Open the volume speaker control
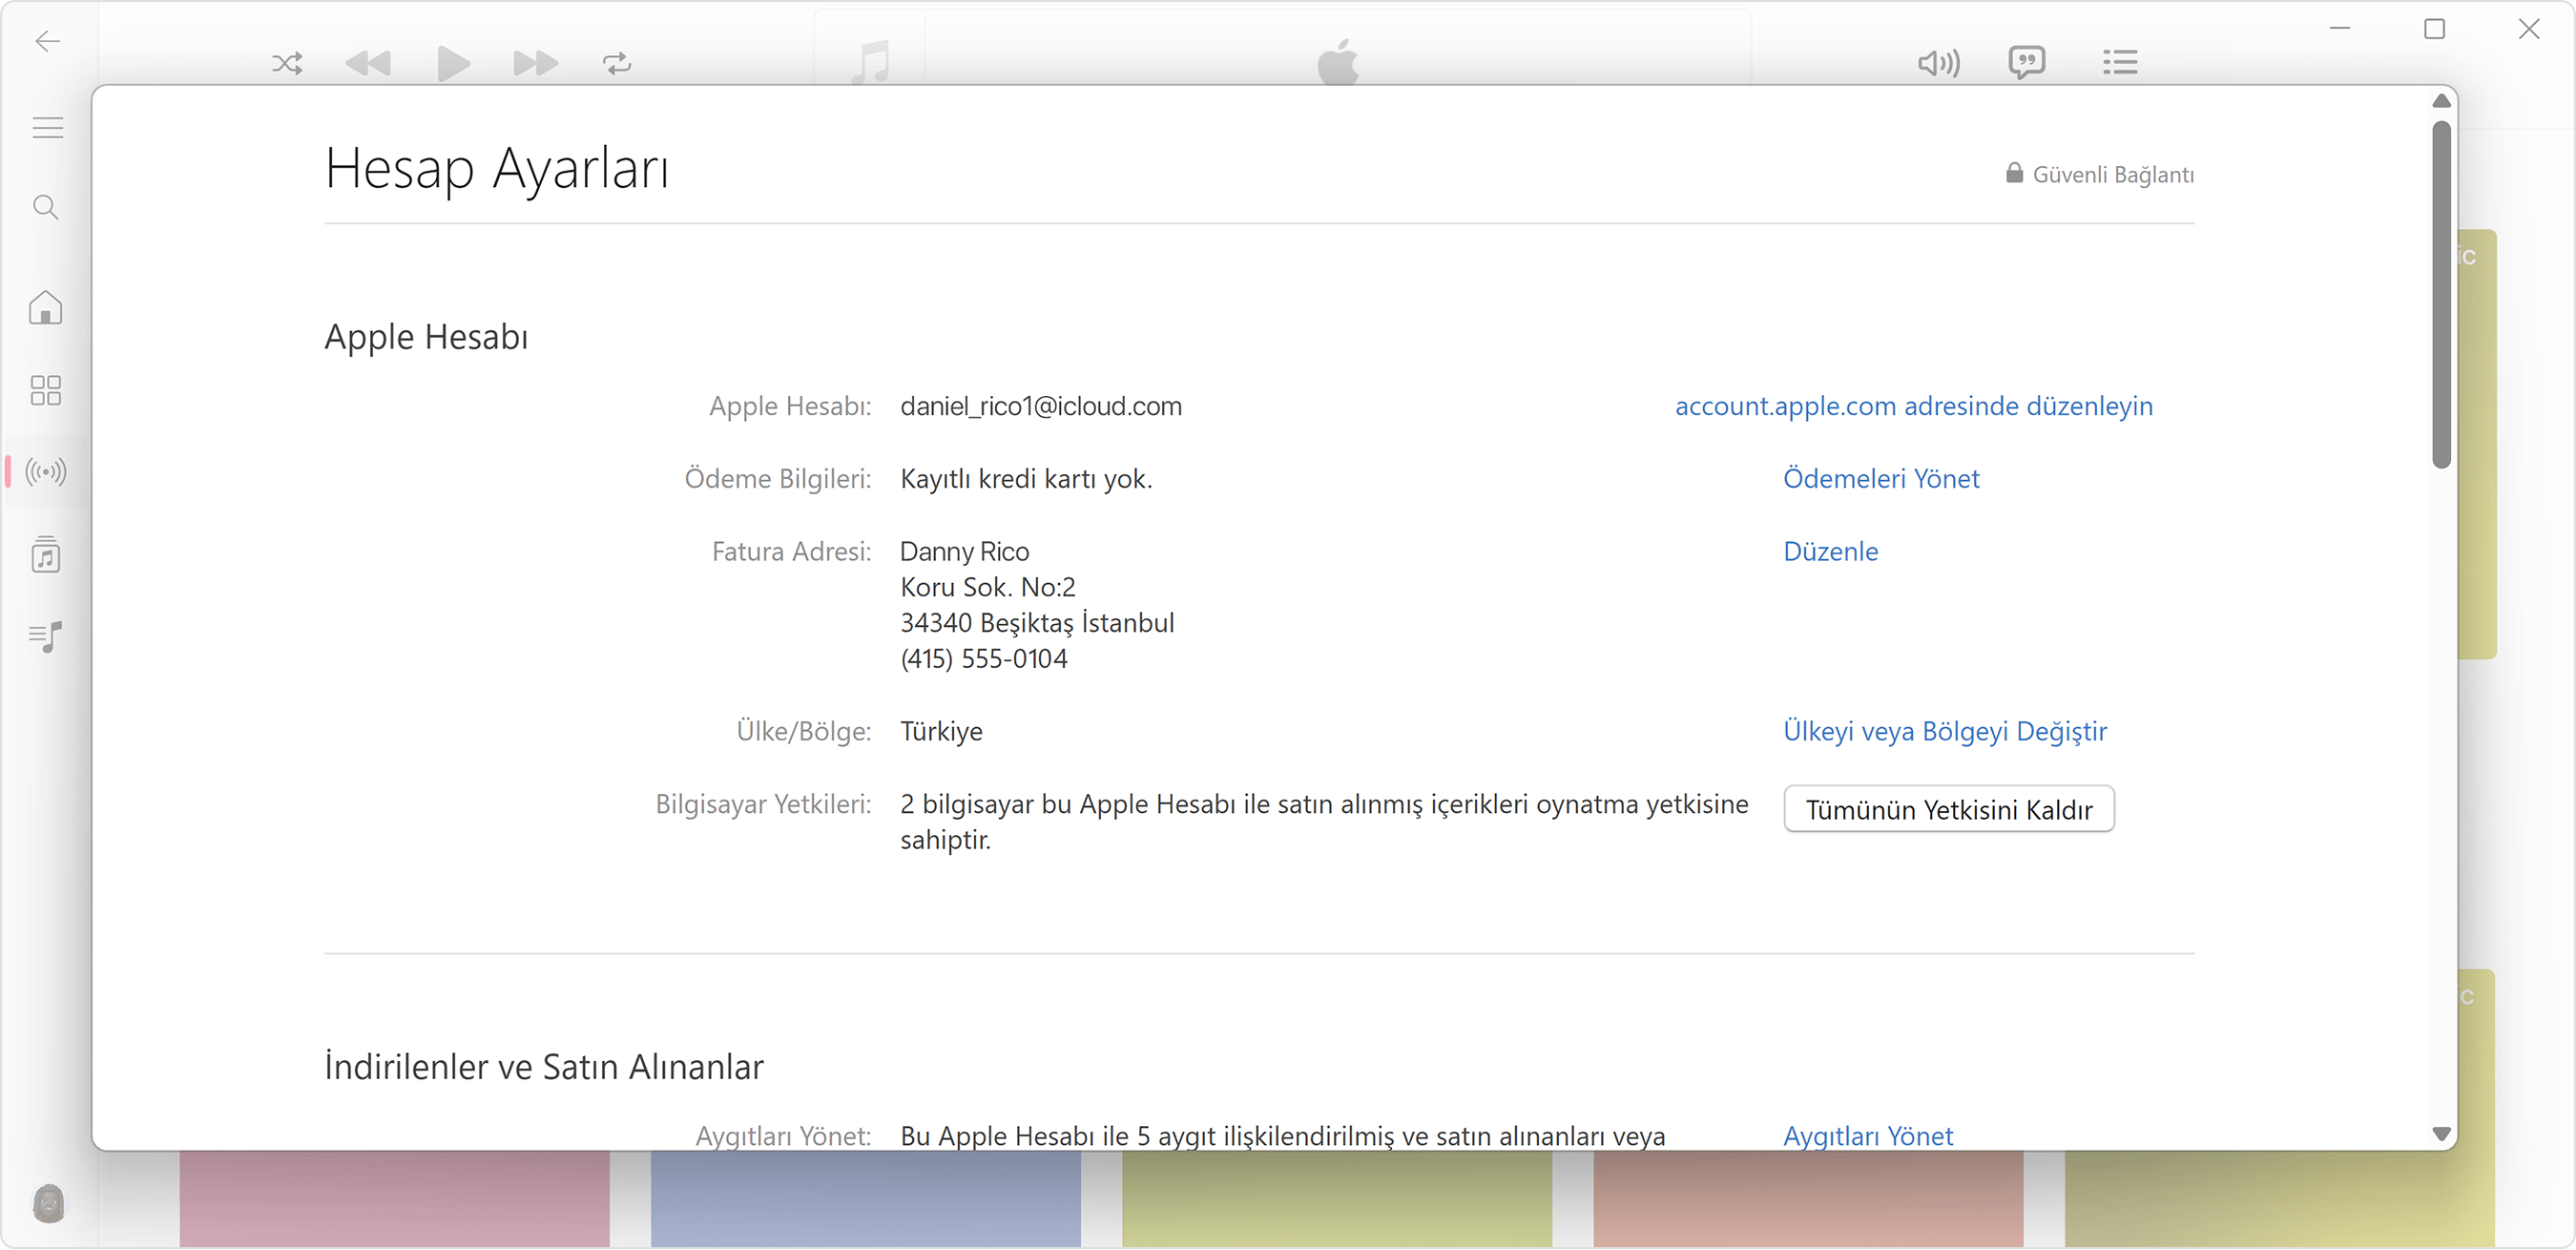Viewport: 2576px width, 1250px height. tap(1939, 64)
